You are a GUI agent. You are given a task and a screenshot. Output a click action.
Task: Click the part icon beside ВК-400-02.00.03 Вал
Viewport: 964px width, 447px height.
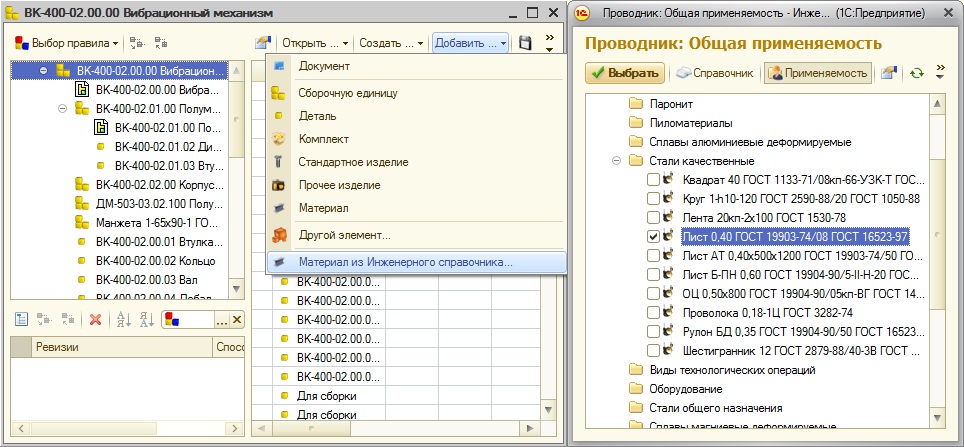tap(82, 280)
